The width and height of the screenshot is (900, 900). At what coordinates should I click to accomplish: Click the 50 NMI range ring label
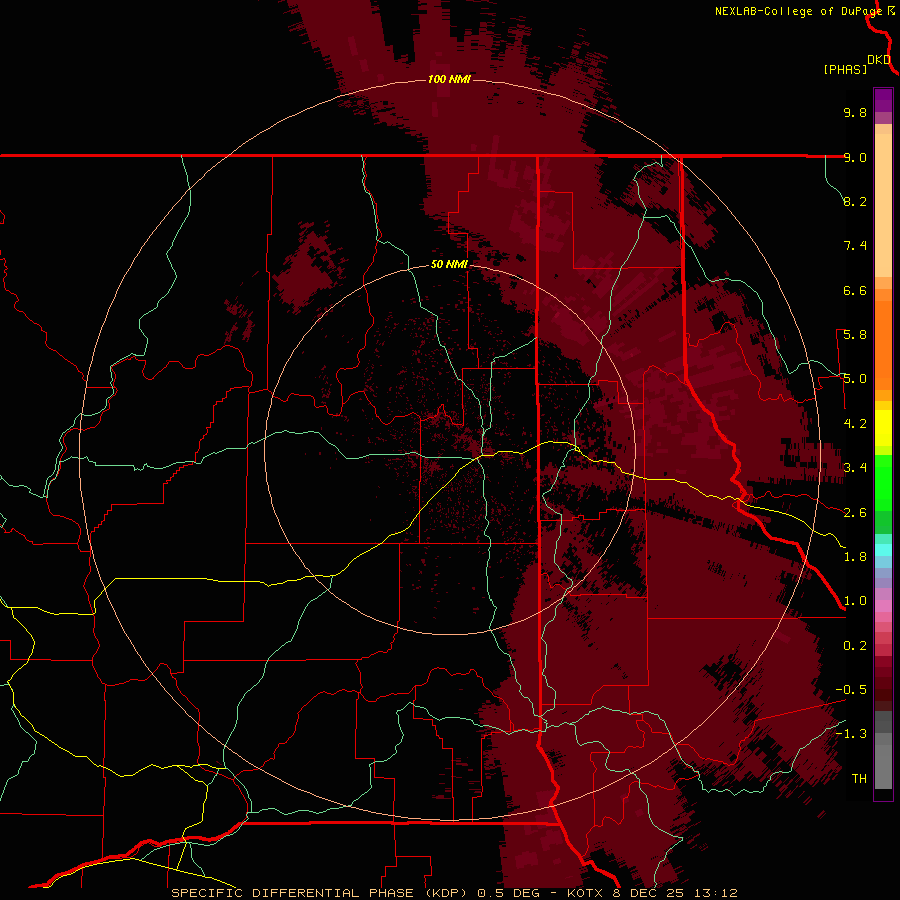click(x=449, y=264)
